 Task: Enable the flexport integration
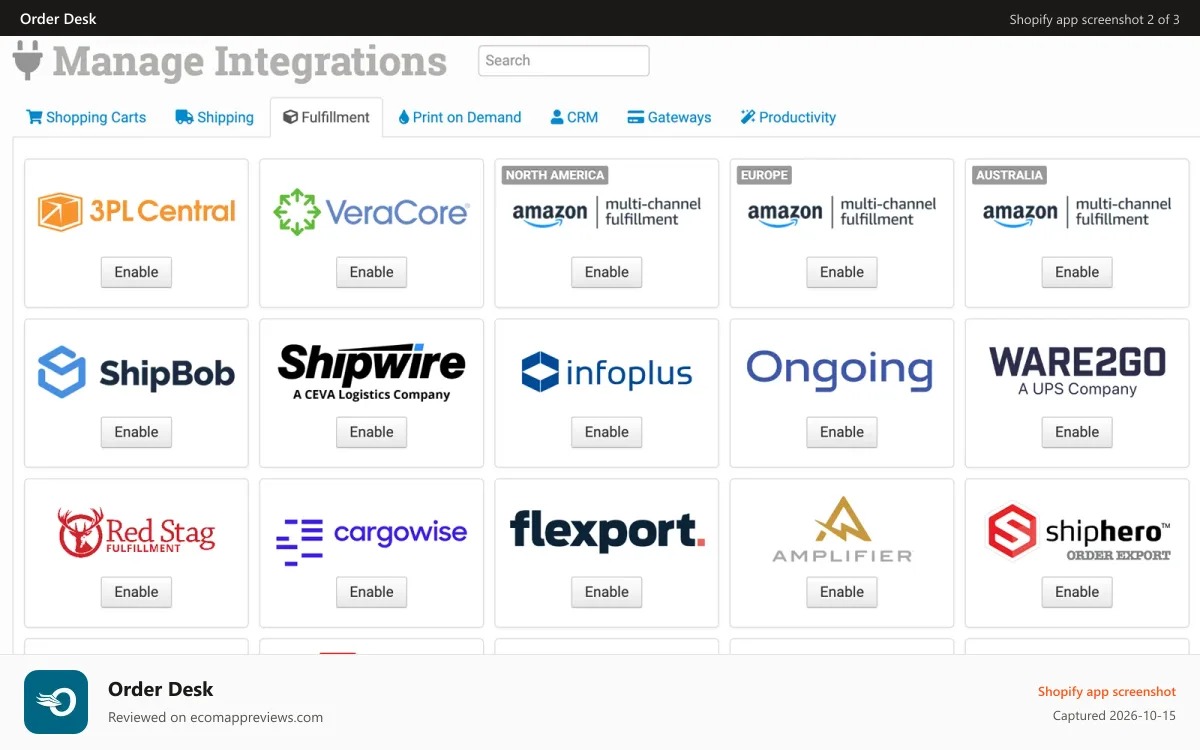[x=606, y=592]
